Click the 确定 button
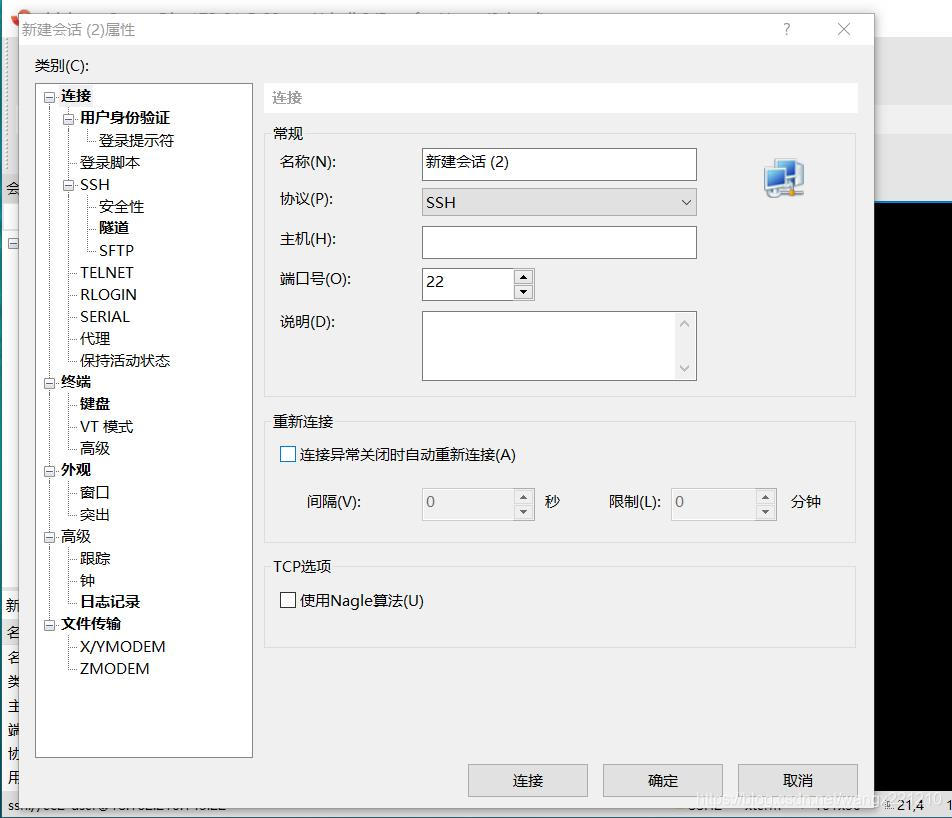 tap(662, 780)
